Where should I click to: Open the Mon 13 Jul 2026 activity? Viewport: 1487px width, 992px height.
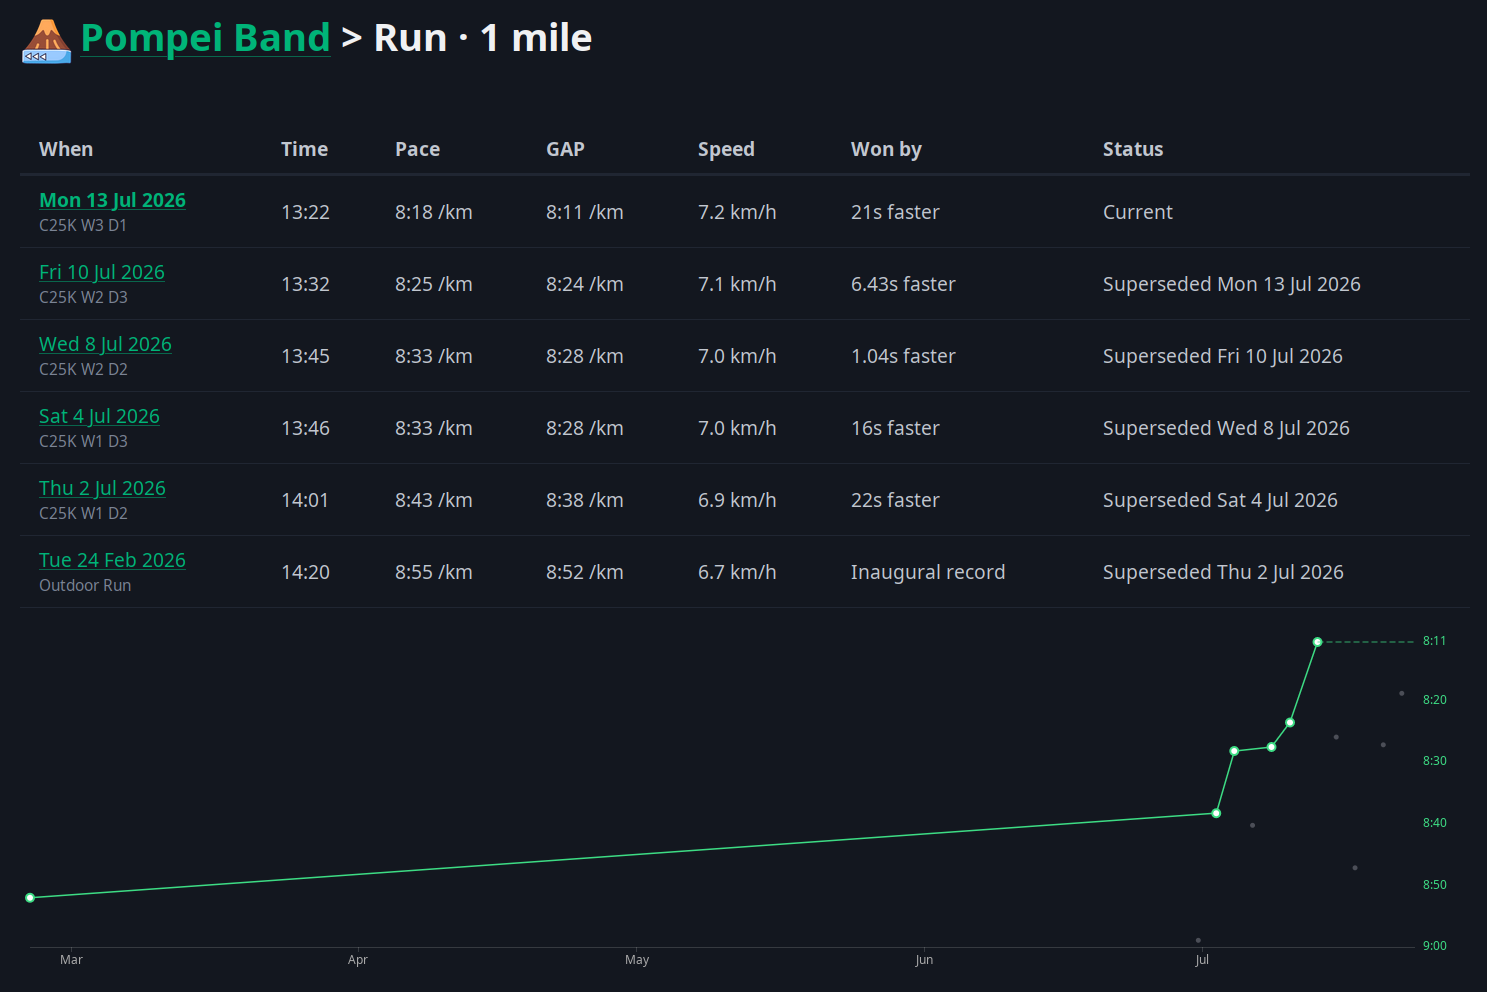[x=112, y=200]
